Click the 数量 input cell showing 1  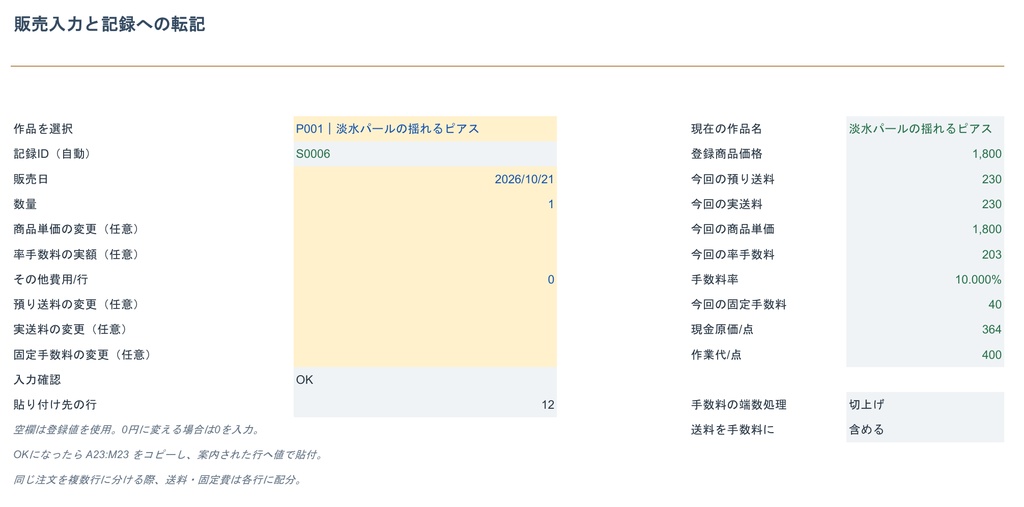click(x=425, y=204)
